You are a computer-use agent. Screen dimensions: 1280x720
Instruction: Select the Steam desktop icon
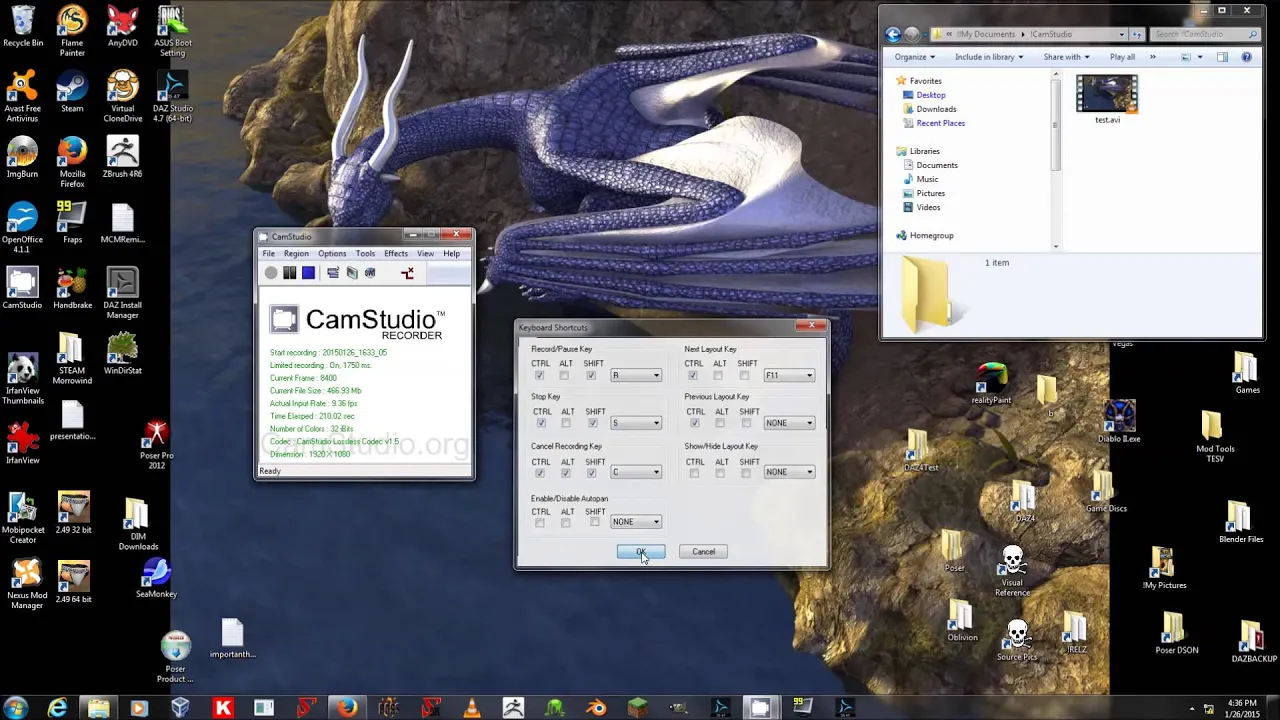(x=72, y=92)
